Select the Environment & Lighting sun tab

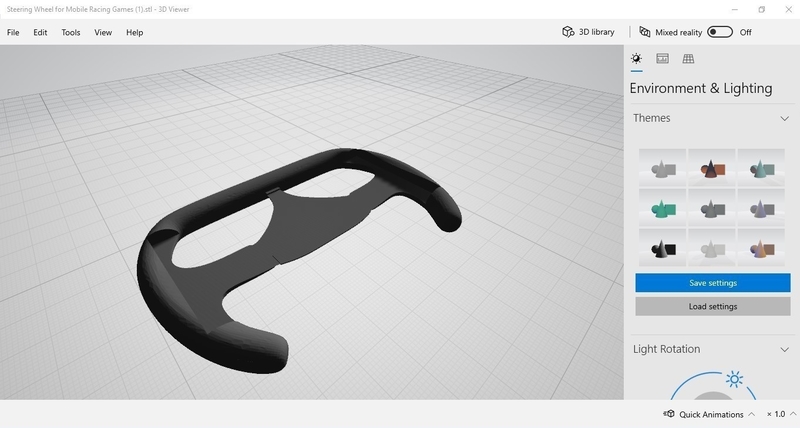click(636, 58)
